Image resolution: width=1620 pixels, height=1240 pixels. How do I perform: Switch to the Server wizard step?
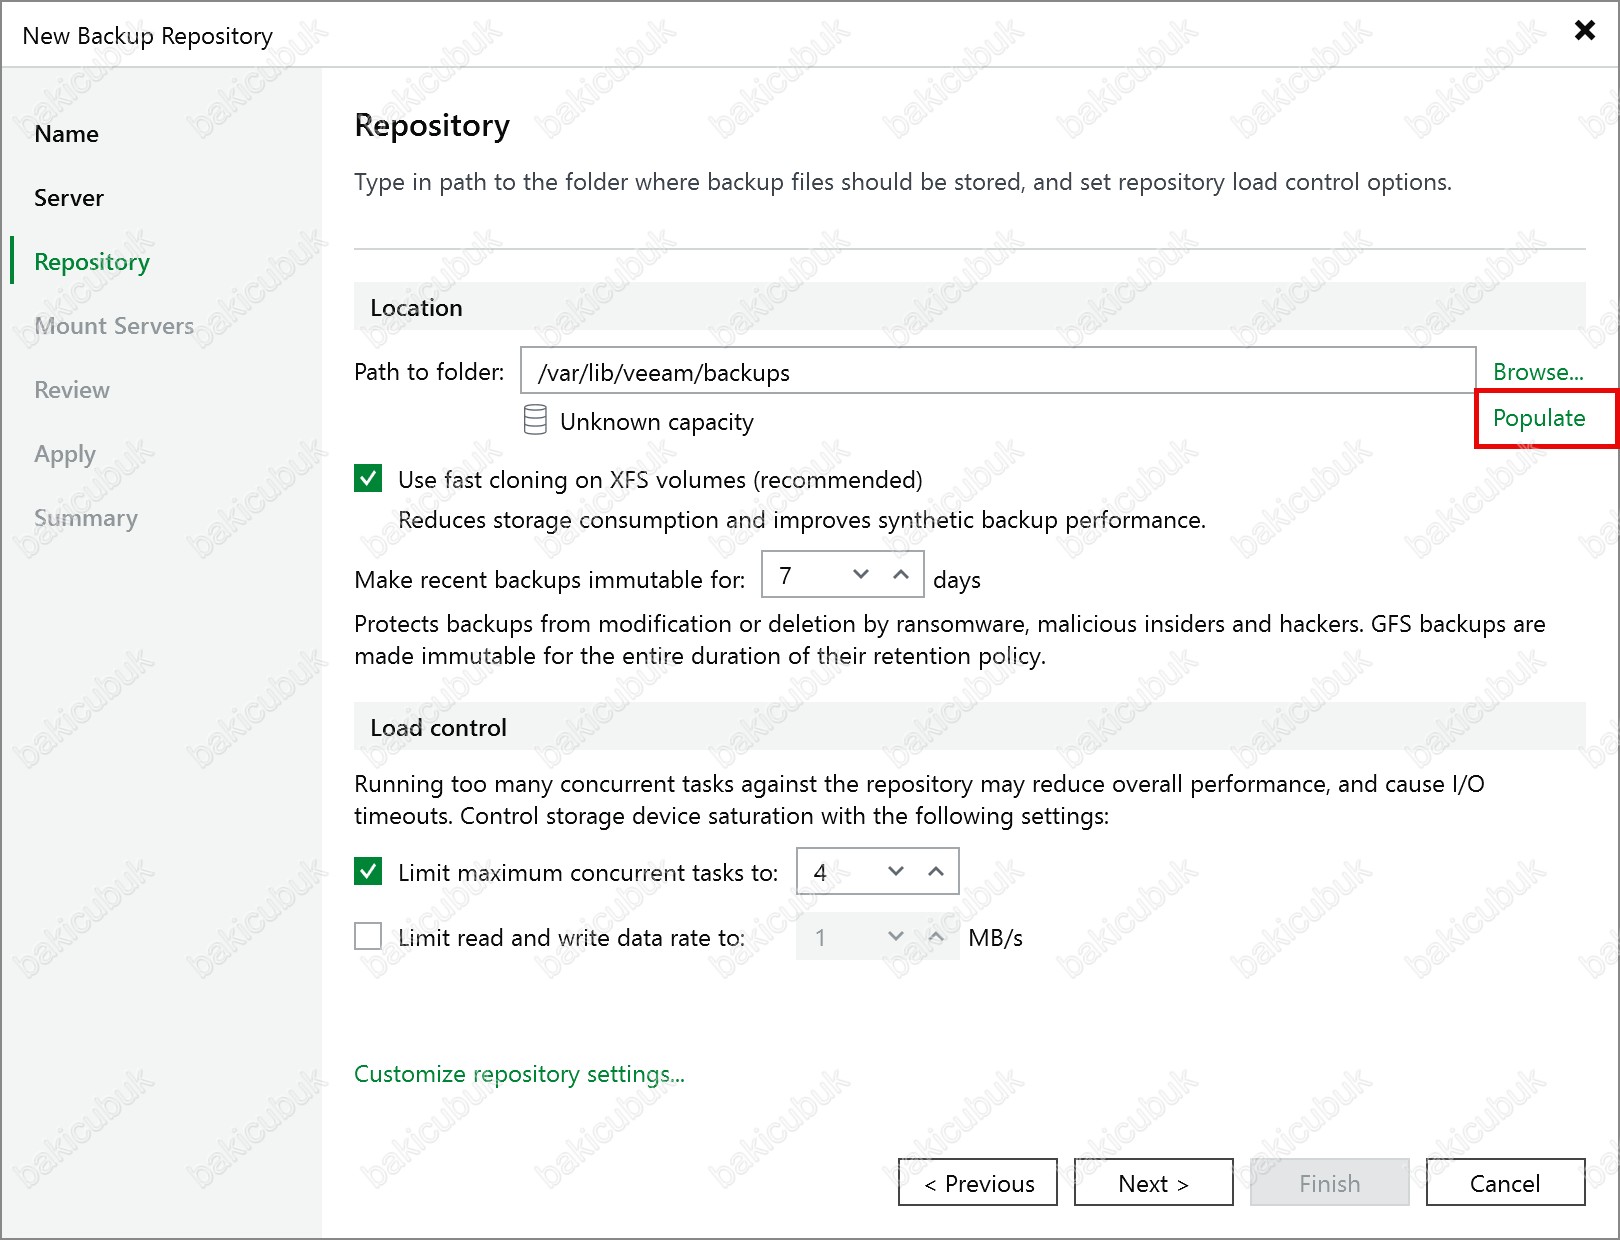[69, 198]
